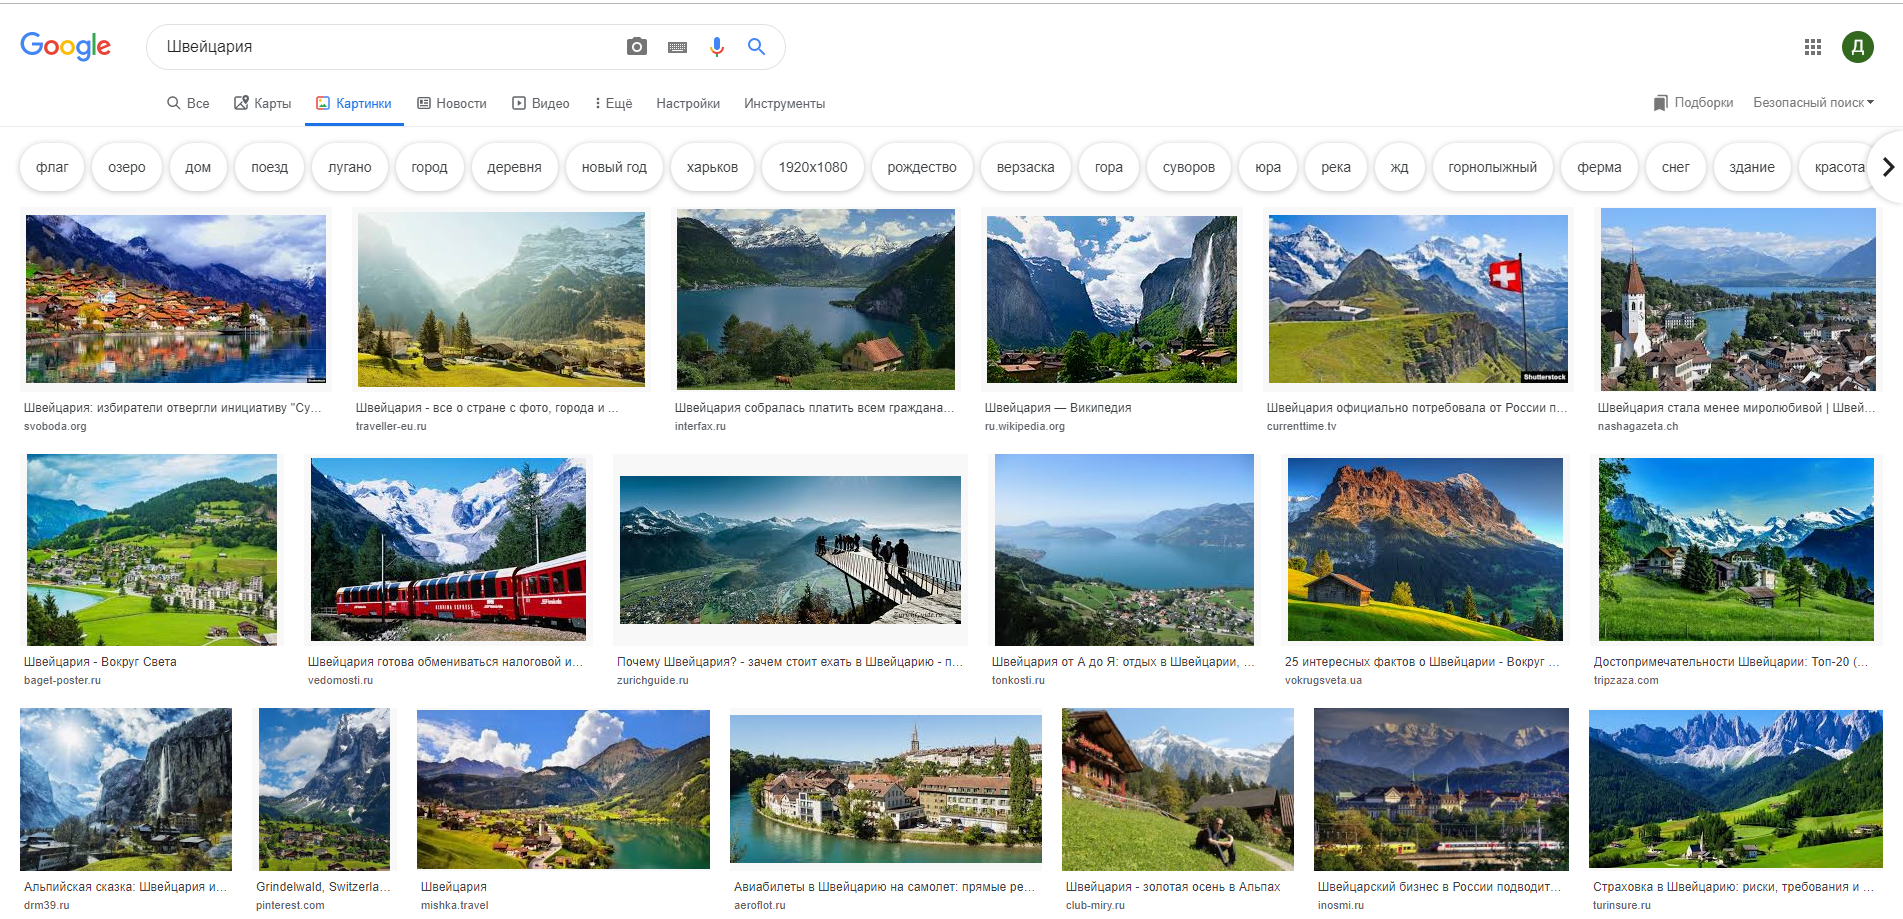Switch to the Карты tab

pyautogui.click(x=262, y=104)
